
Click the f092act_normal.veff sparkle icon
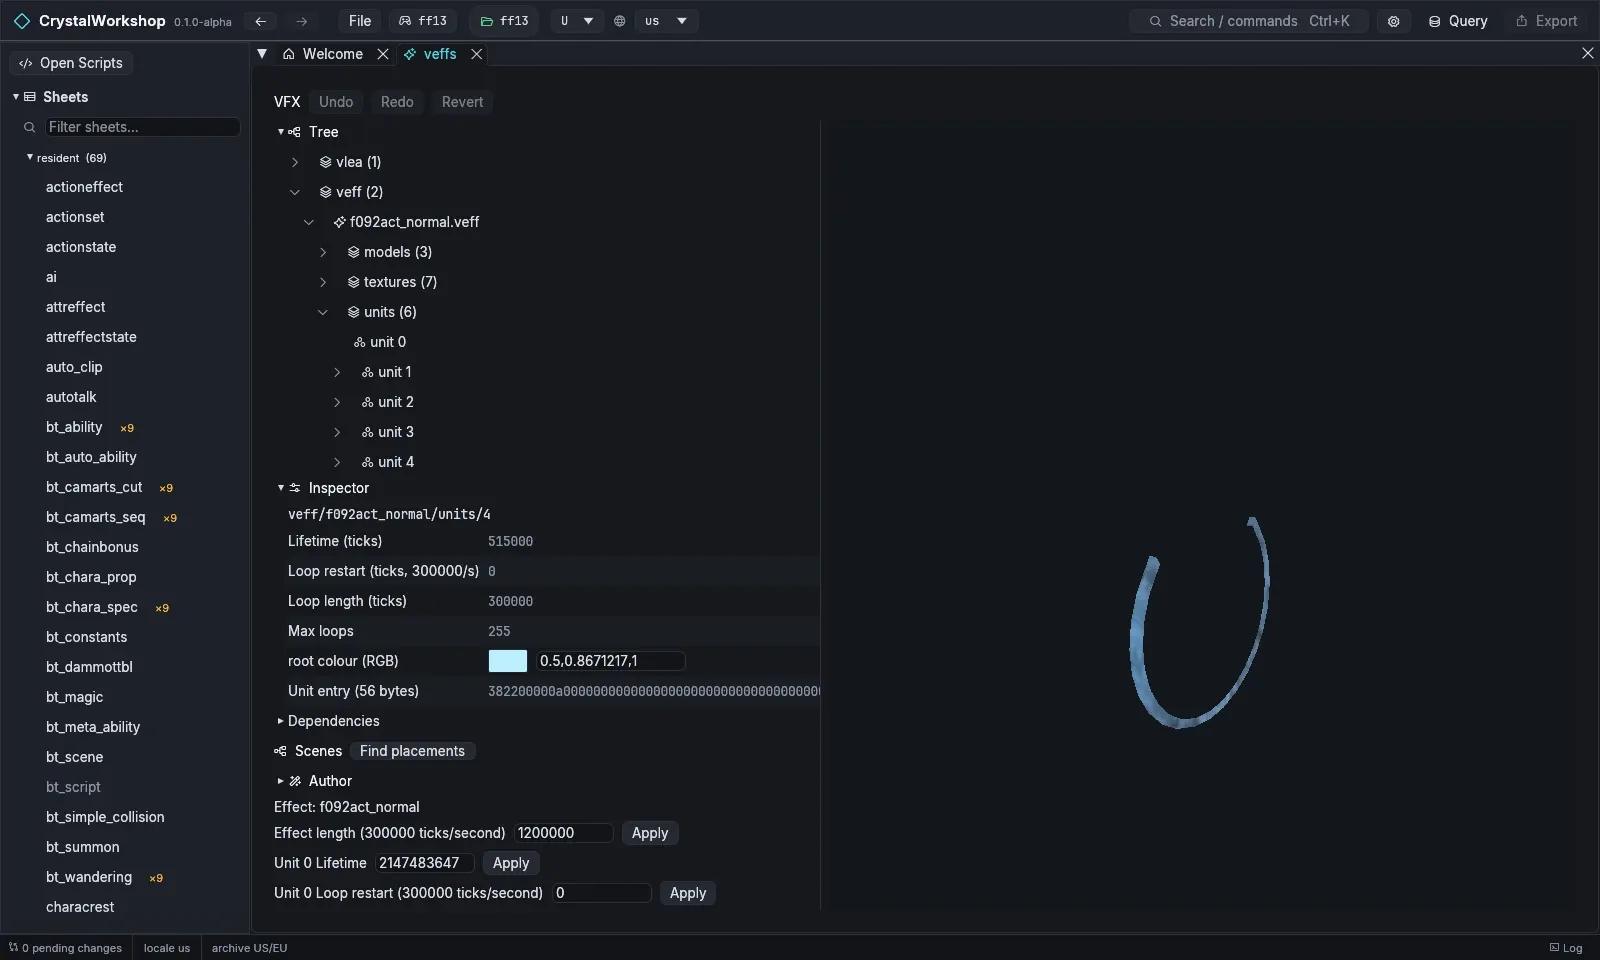(340, 222)
